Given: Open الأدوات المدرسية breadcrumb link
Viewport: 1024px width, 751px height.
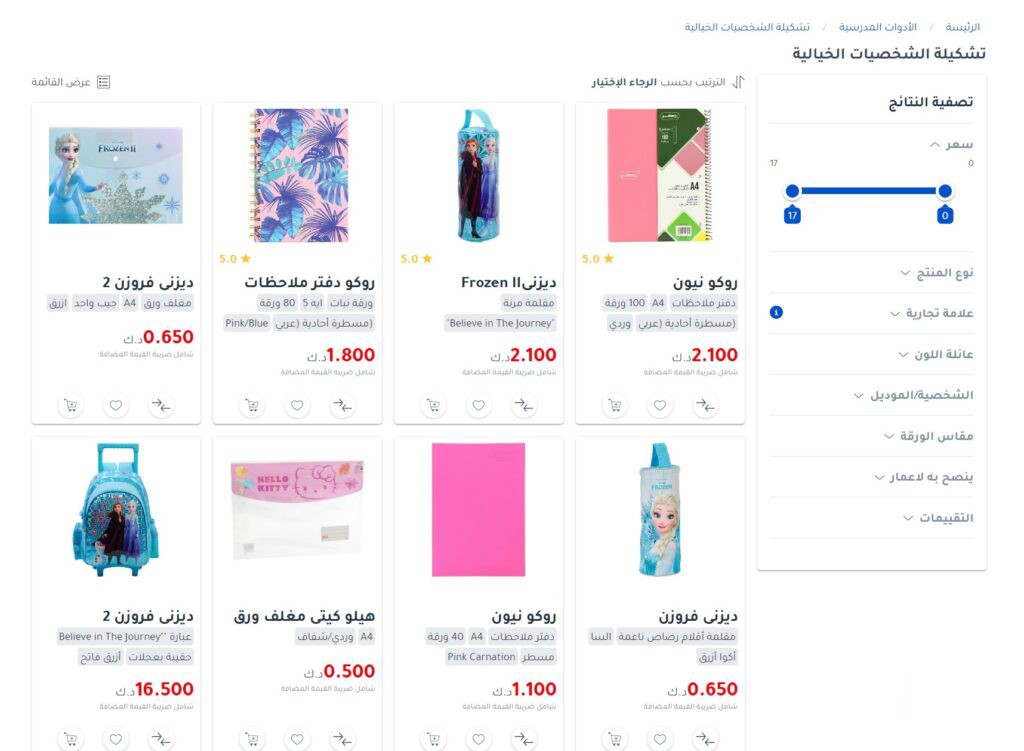Looking at the screenshot, I should (877, 27).
